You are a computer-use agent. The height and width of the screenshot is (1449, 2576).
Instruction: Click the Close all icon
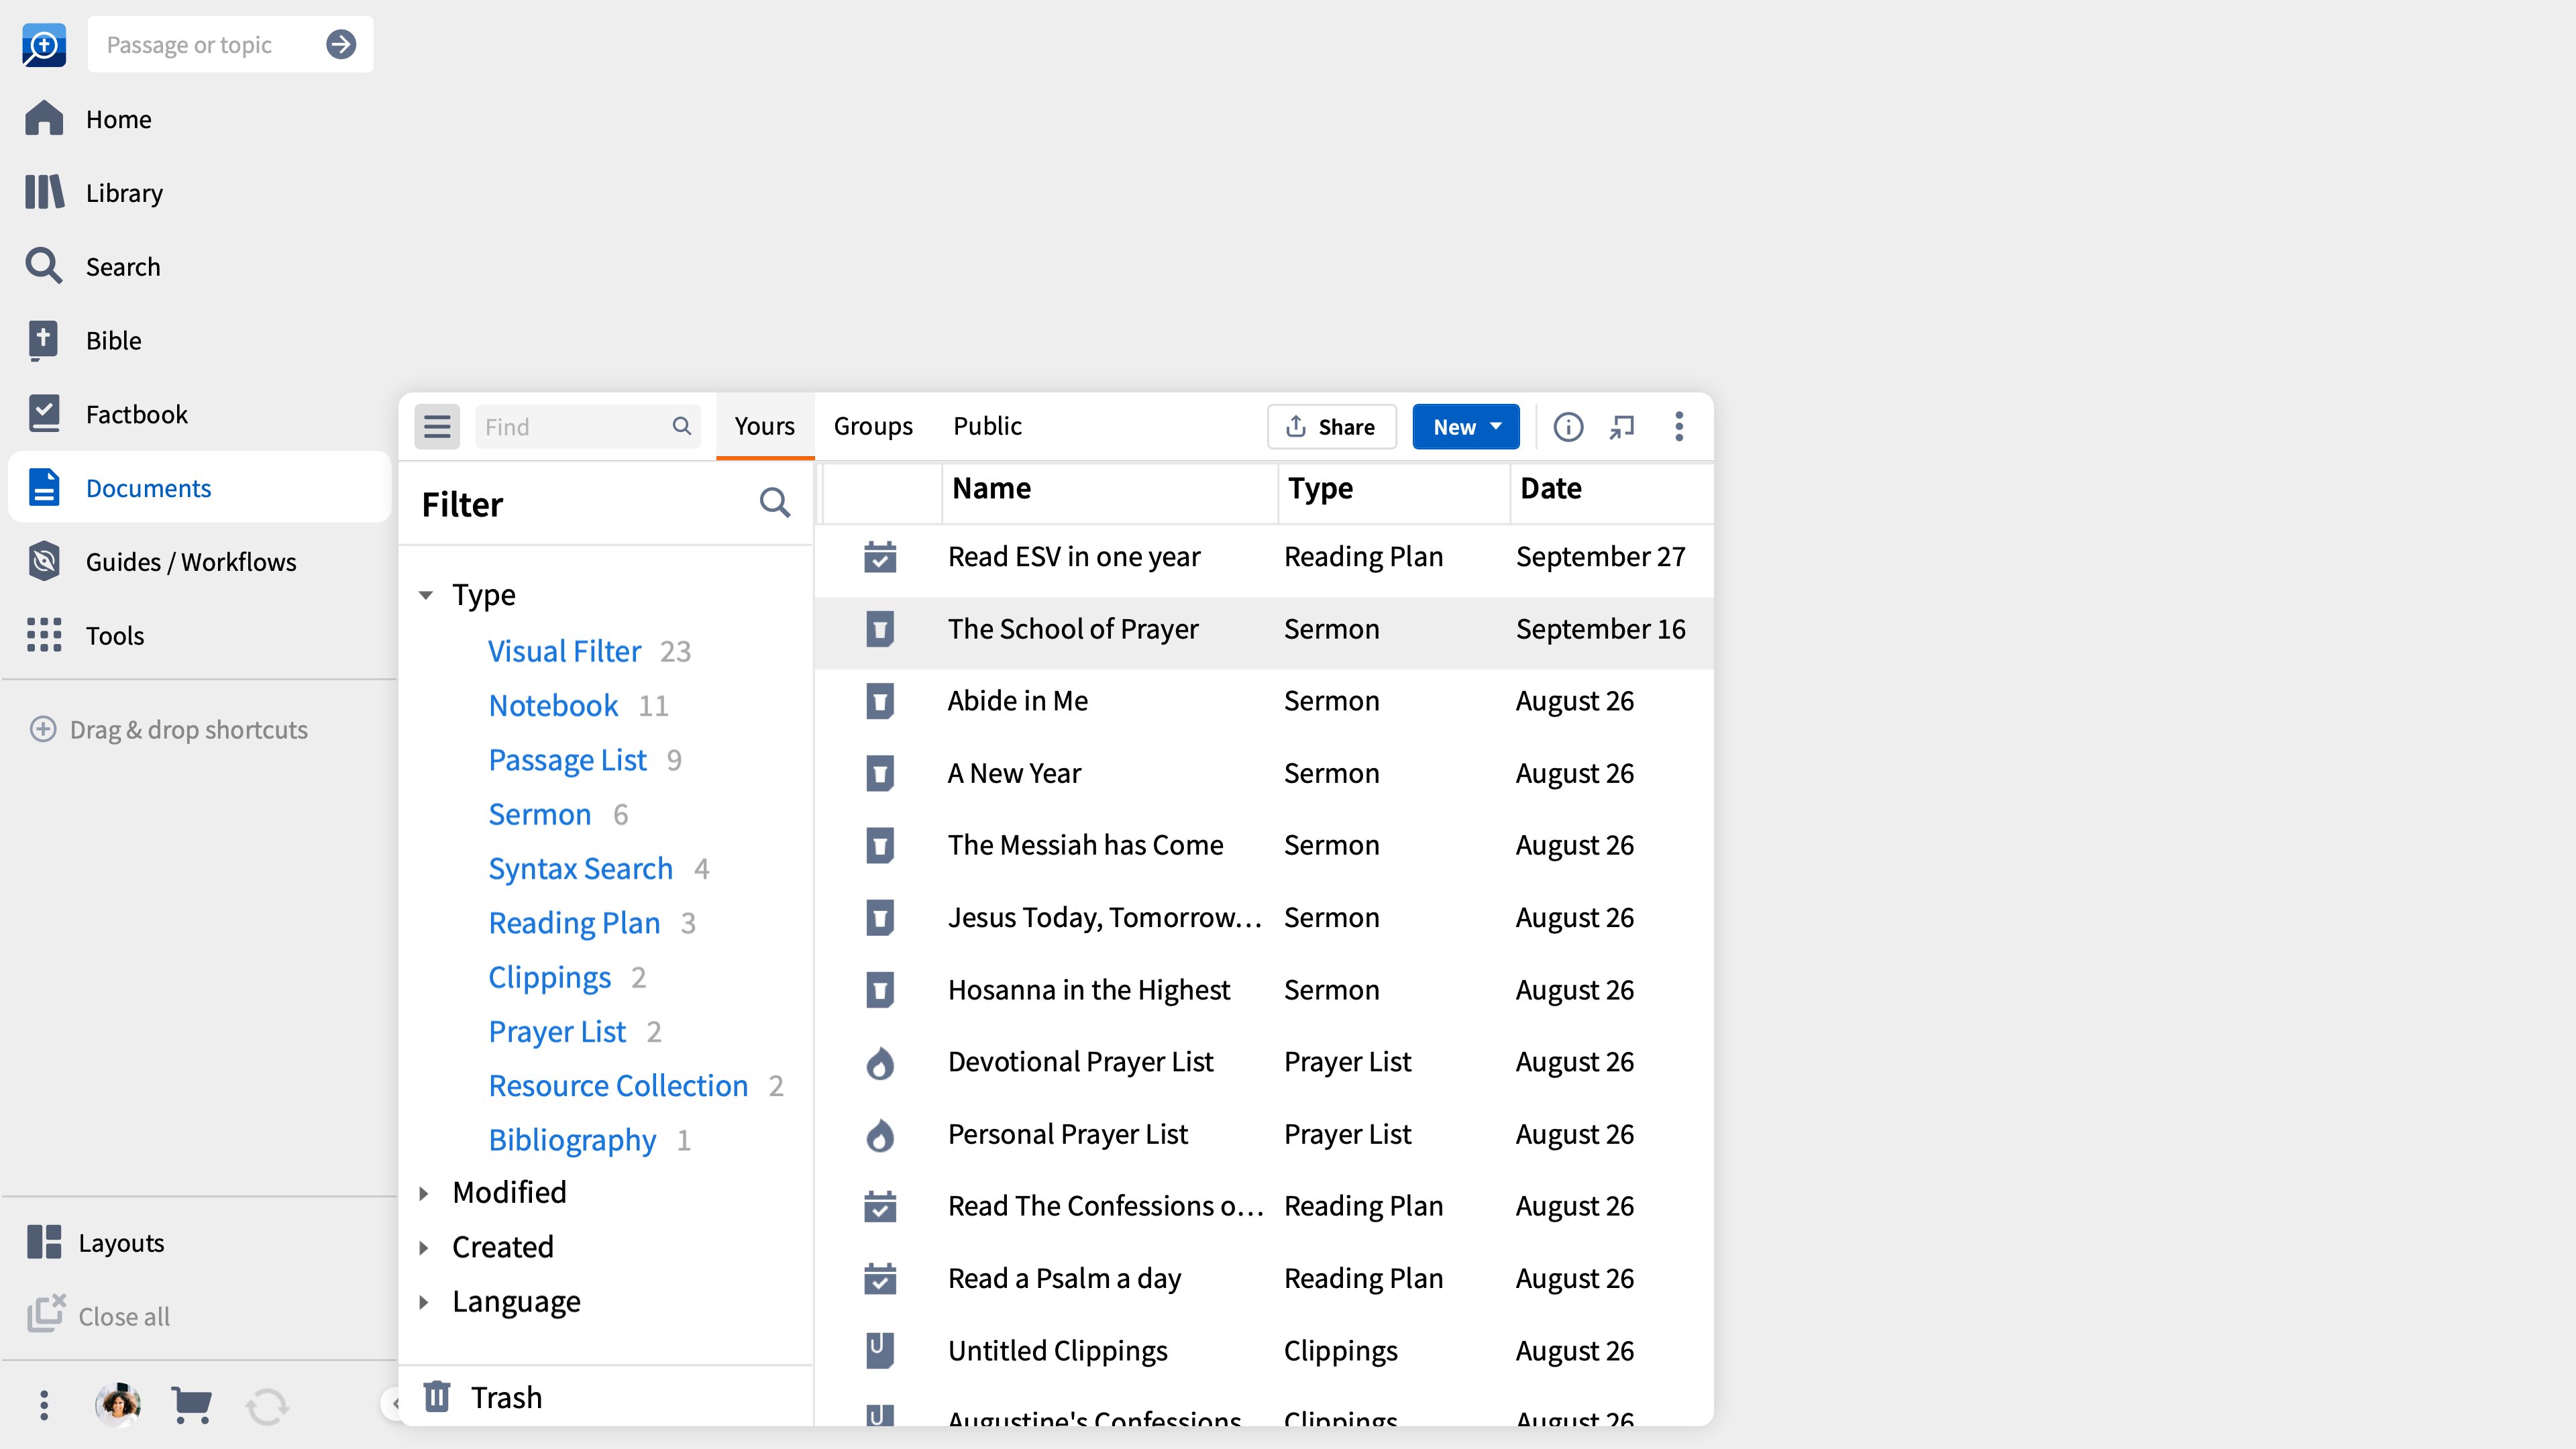pyautogui.click(x=46, y=1314)
